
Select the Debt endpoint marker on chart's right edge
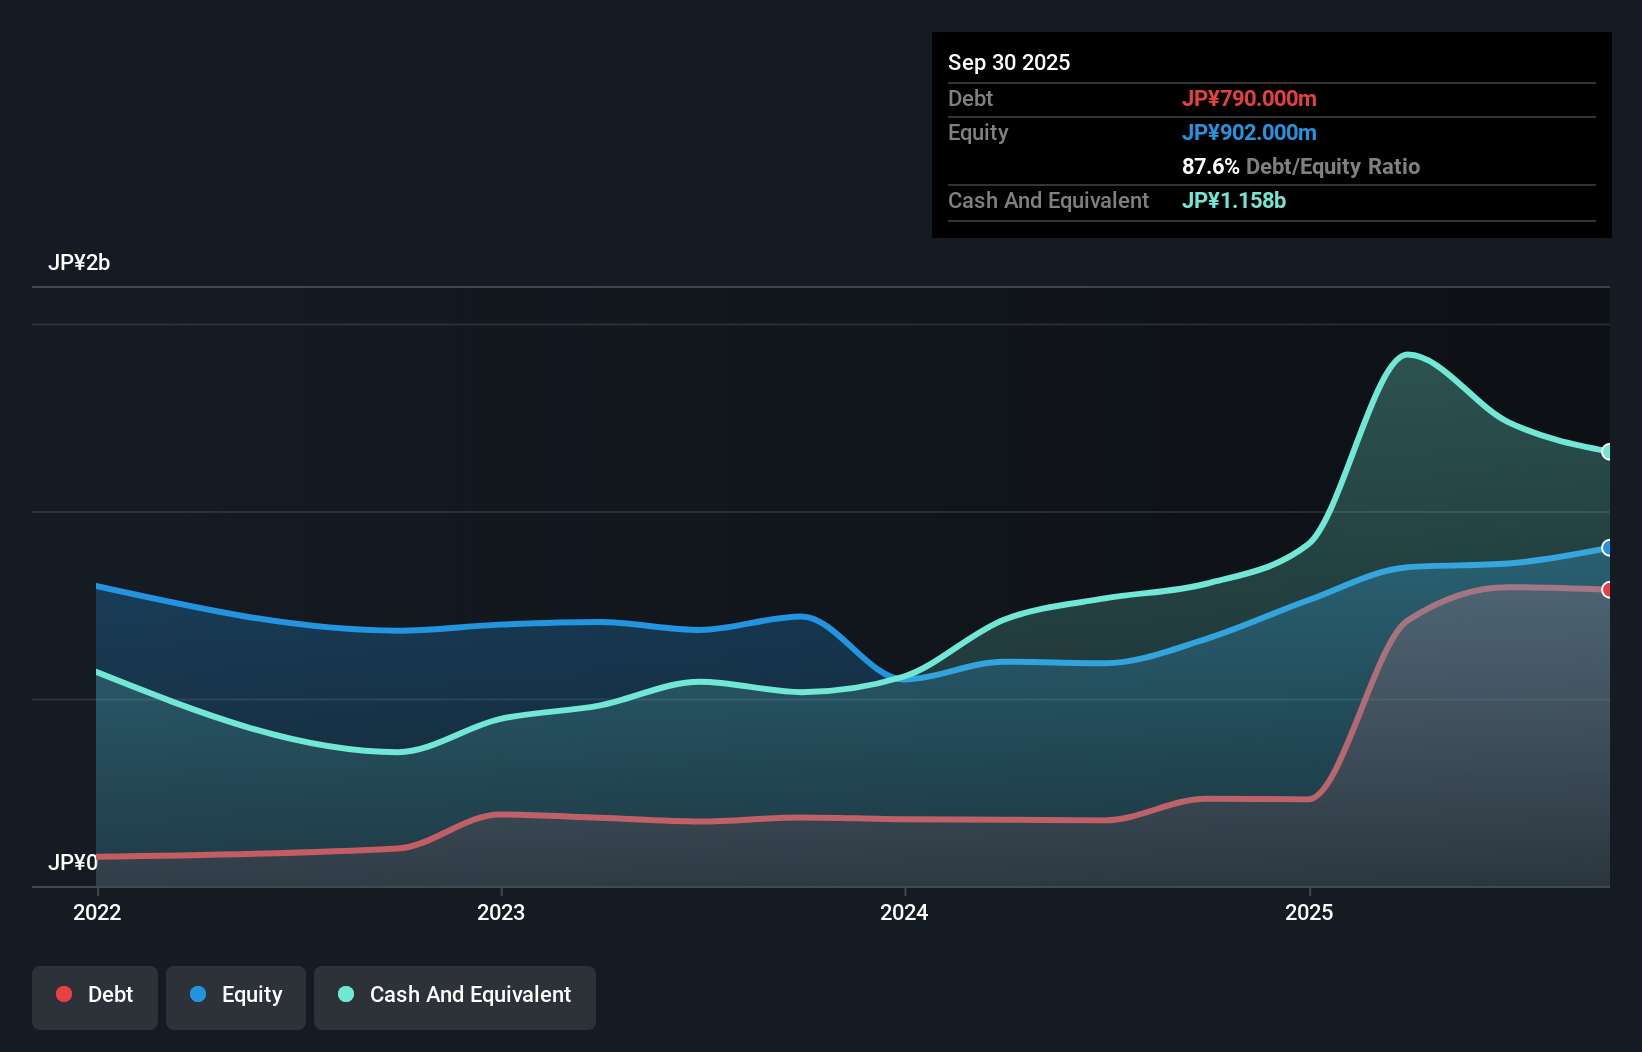(x=1608, y=590)
